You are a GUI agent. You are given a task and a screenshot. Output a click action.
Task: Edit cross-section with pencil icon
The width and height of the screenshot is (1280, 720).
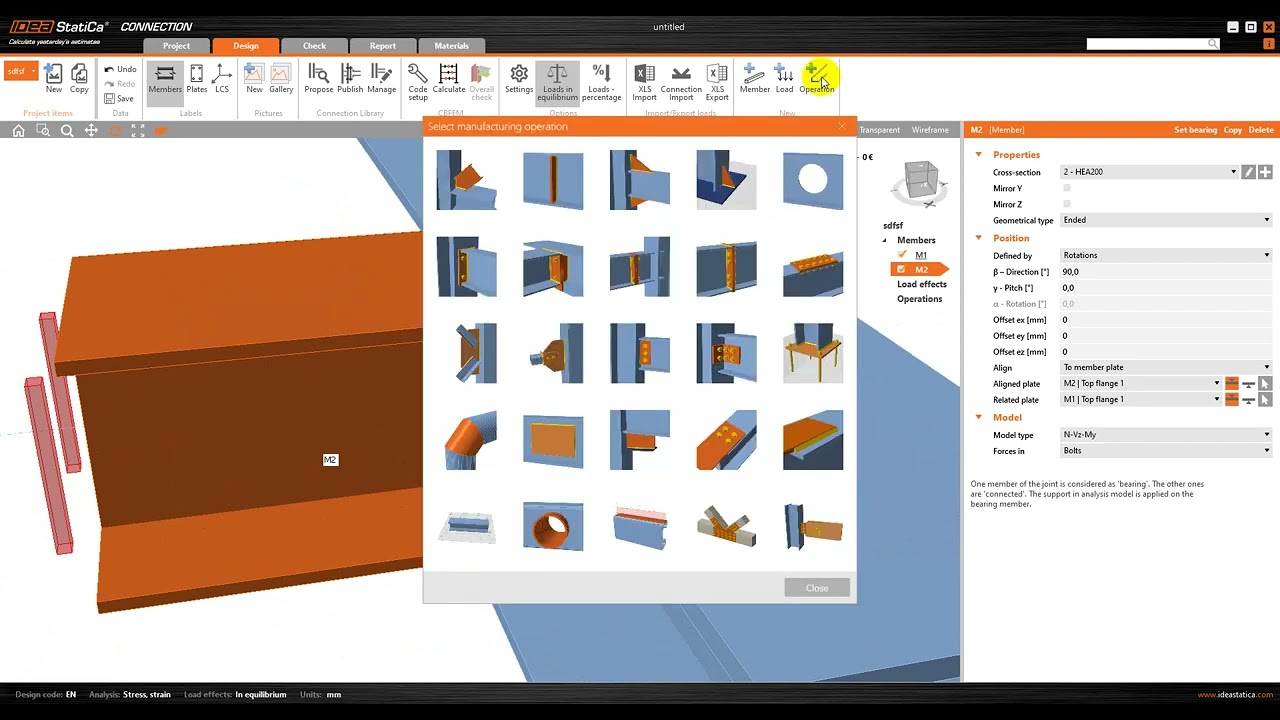[1248, 172]
